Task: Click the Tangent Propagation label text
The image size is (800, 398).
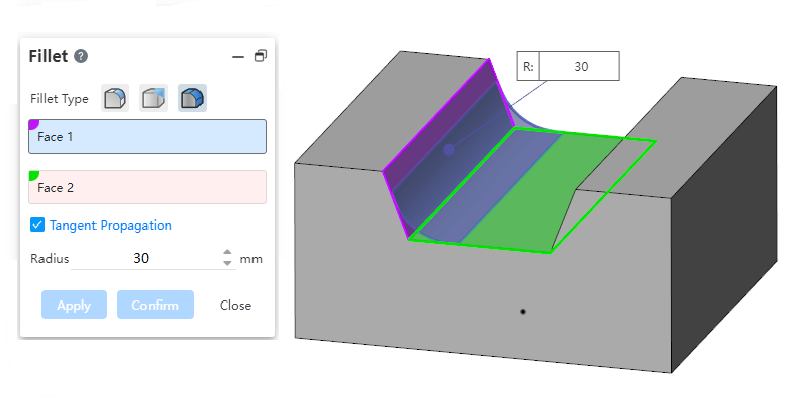Action: pos(111,225)
